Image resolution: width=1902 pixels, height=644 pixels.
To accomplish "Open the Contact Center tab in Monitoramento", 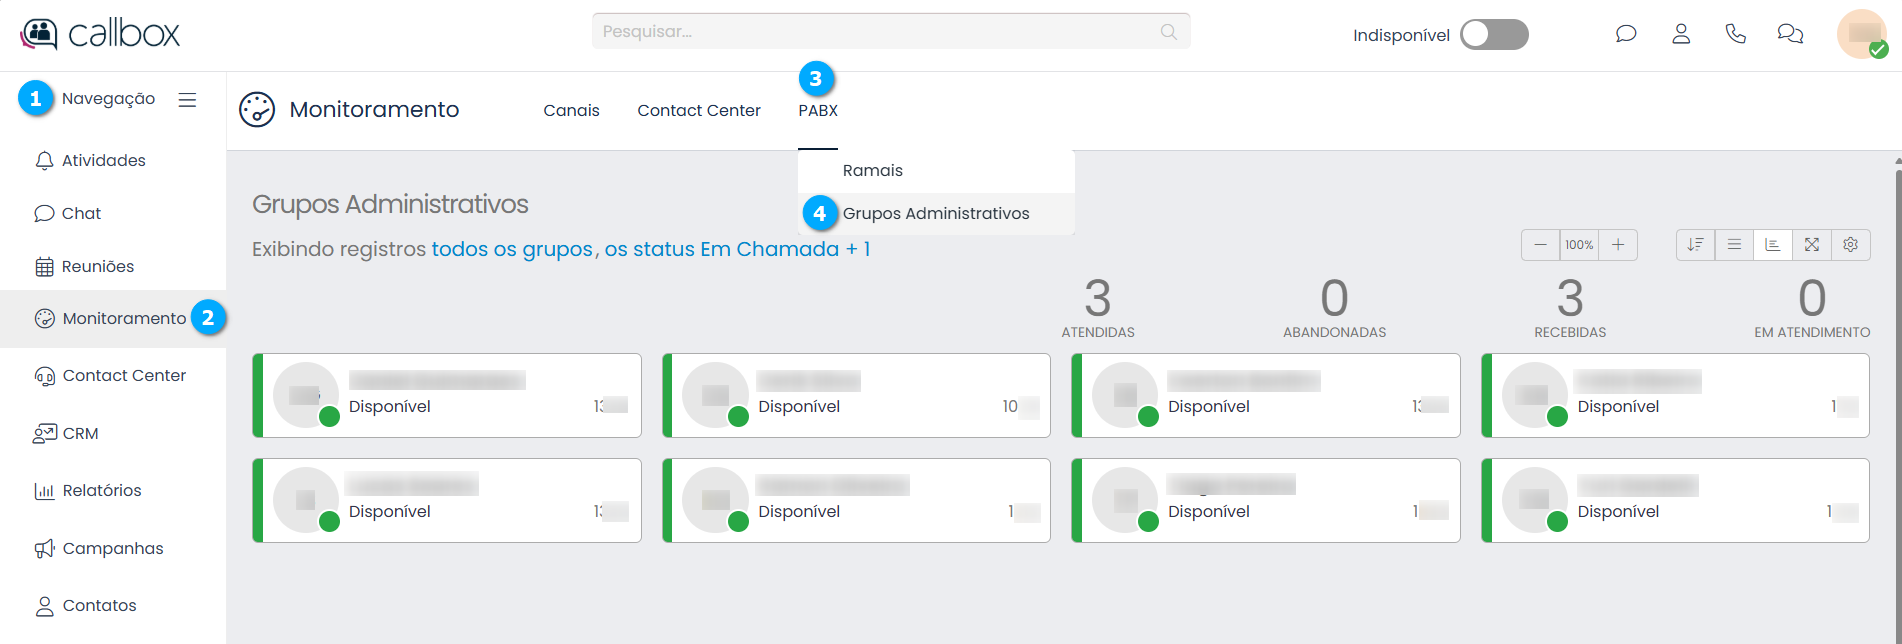I will click(x=699, y=111).
